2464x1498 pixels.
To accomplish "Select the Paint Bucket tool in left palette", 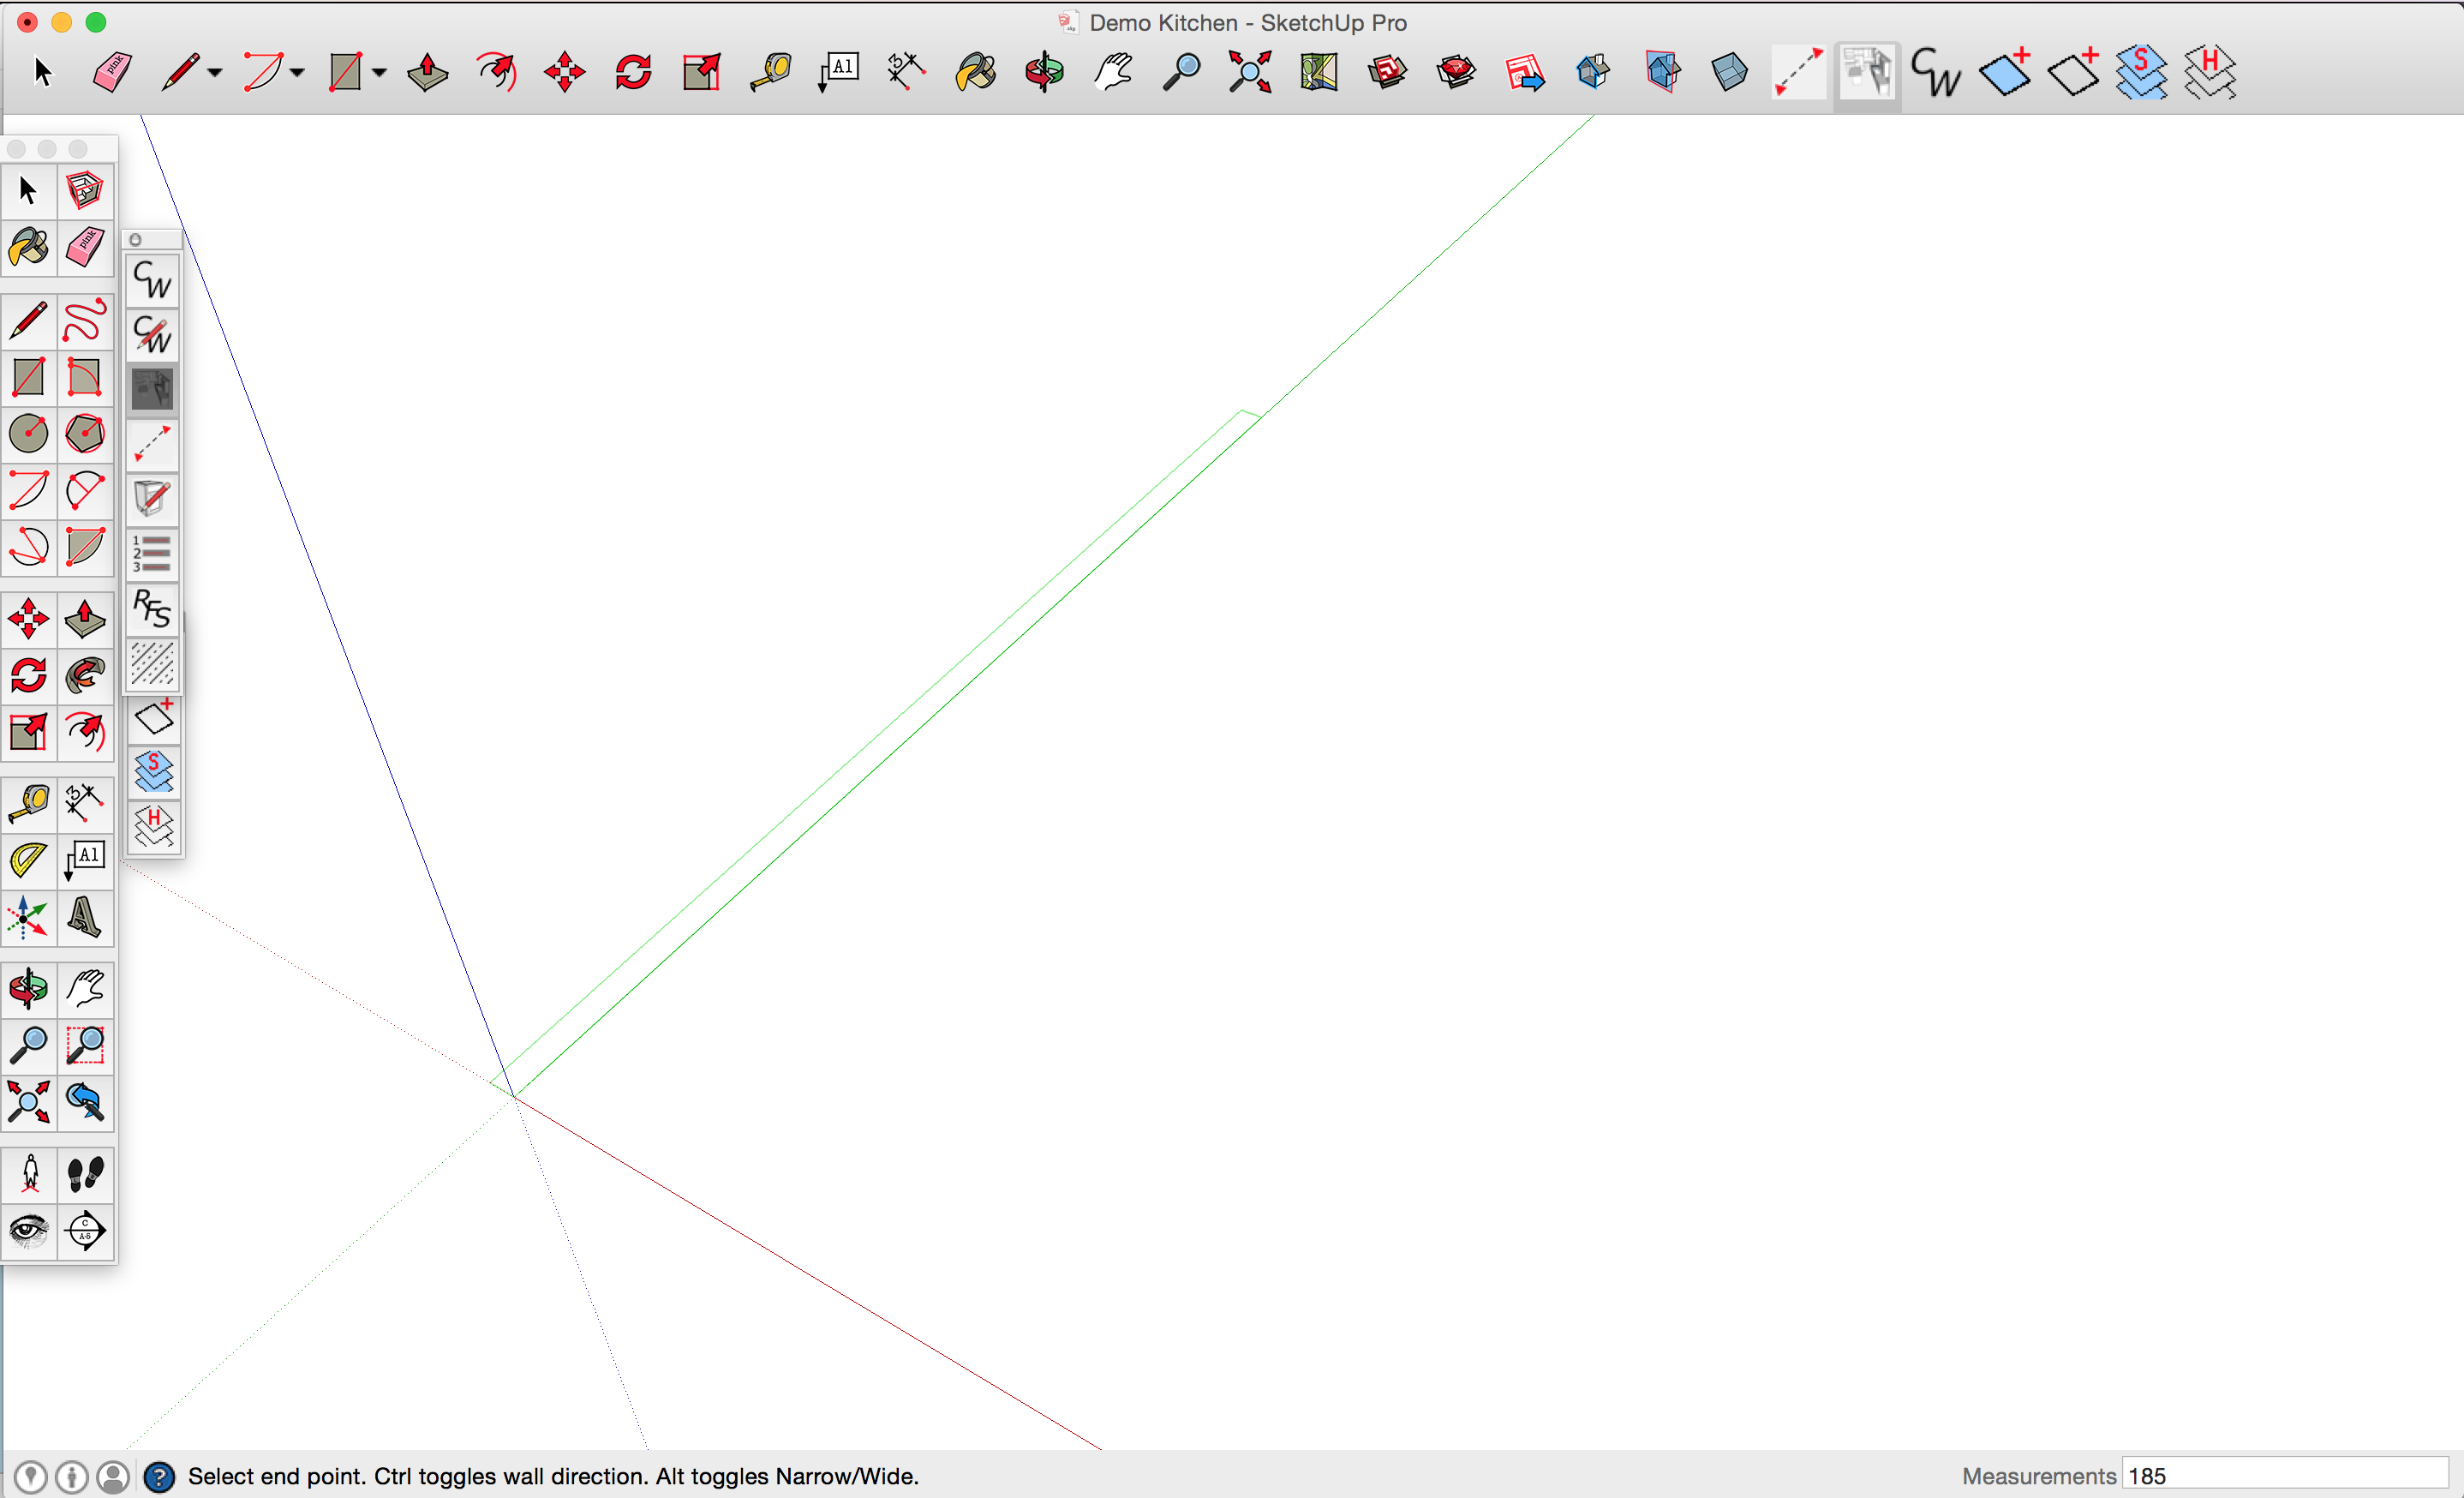I will click(28, 247).
